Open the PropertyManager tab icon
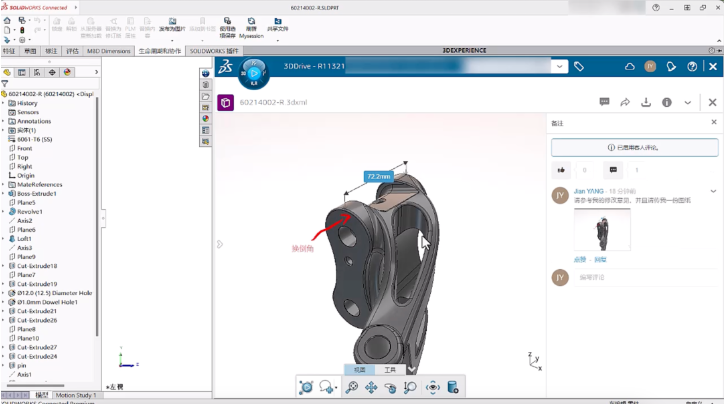725x409 pixels. tap(22, 73)
